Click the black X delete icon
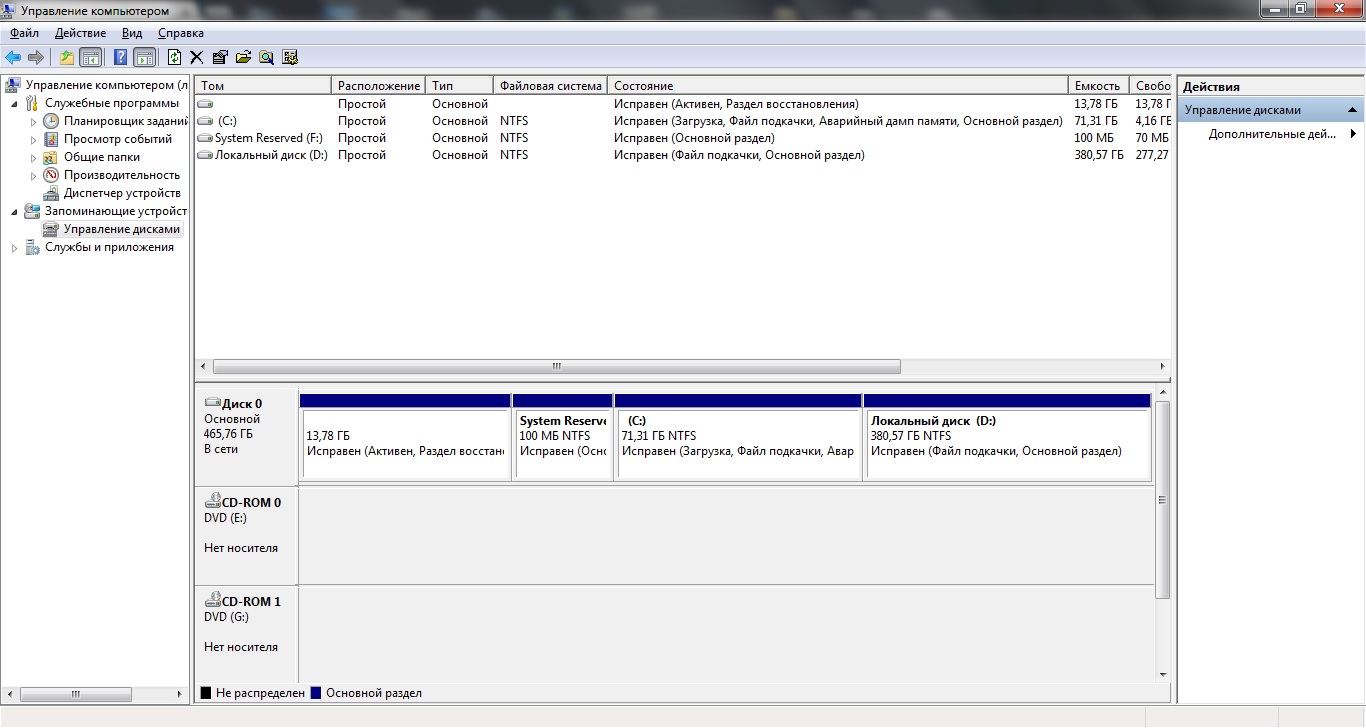1366x728 pixels. click(x=197, y=57)
